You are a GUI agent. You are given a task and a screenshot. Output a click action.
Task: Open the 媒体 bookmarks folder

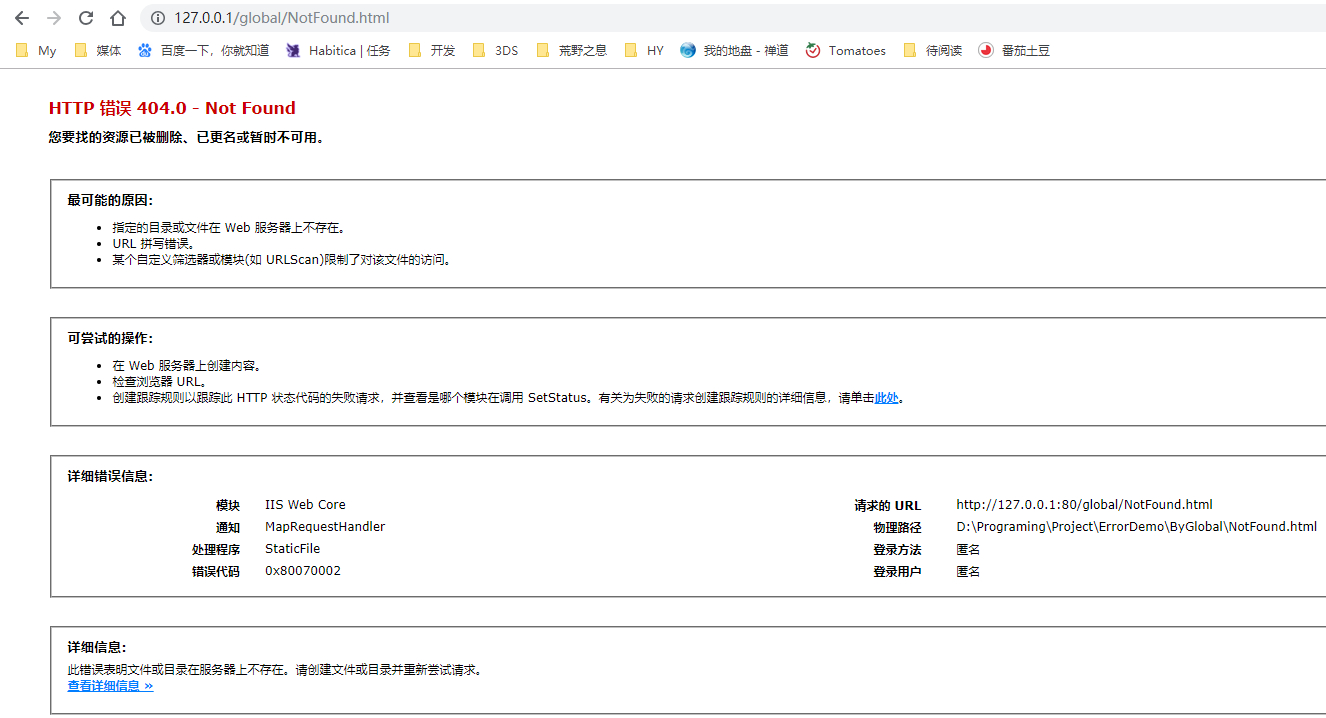point(98,50)
